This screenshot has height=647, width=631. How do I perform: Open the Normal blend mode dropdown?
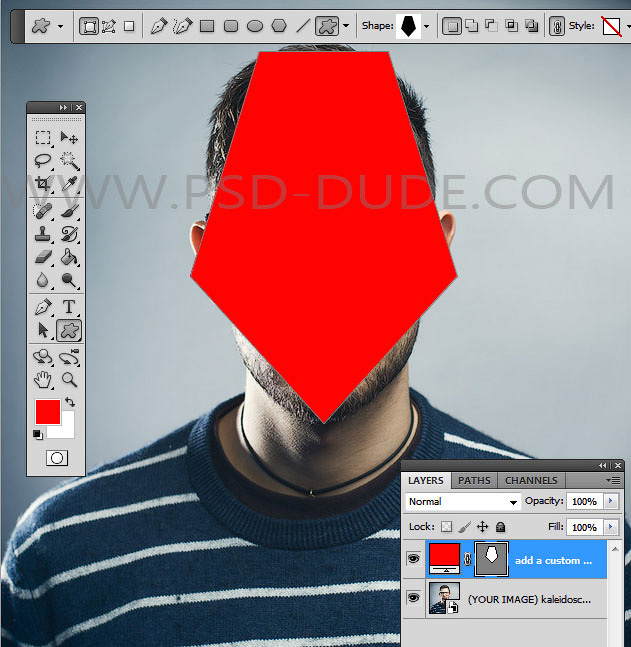463,501
